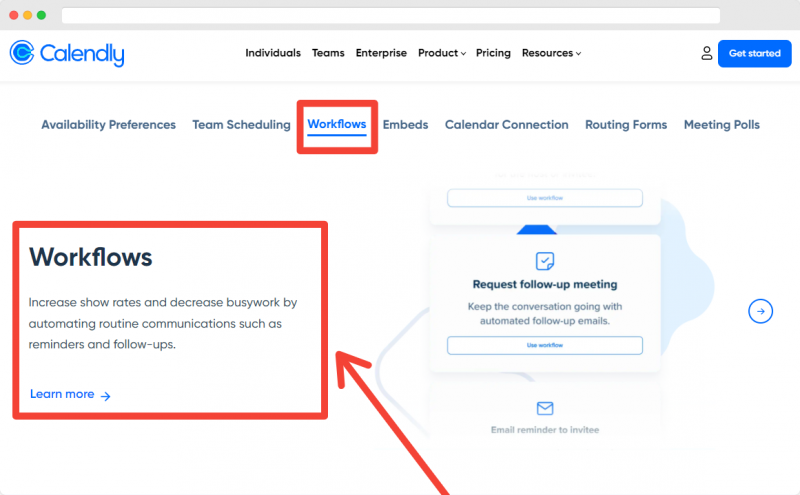Open the Pricing page link
This screenshot has width=800, height=495.
coord(493,53)
